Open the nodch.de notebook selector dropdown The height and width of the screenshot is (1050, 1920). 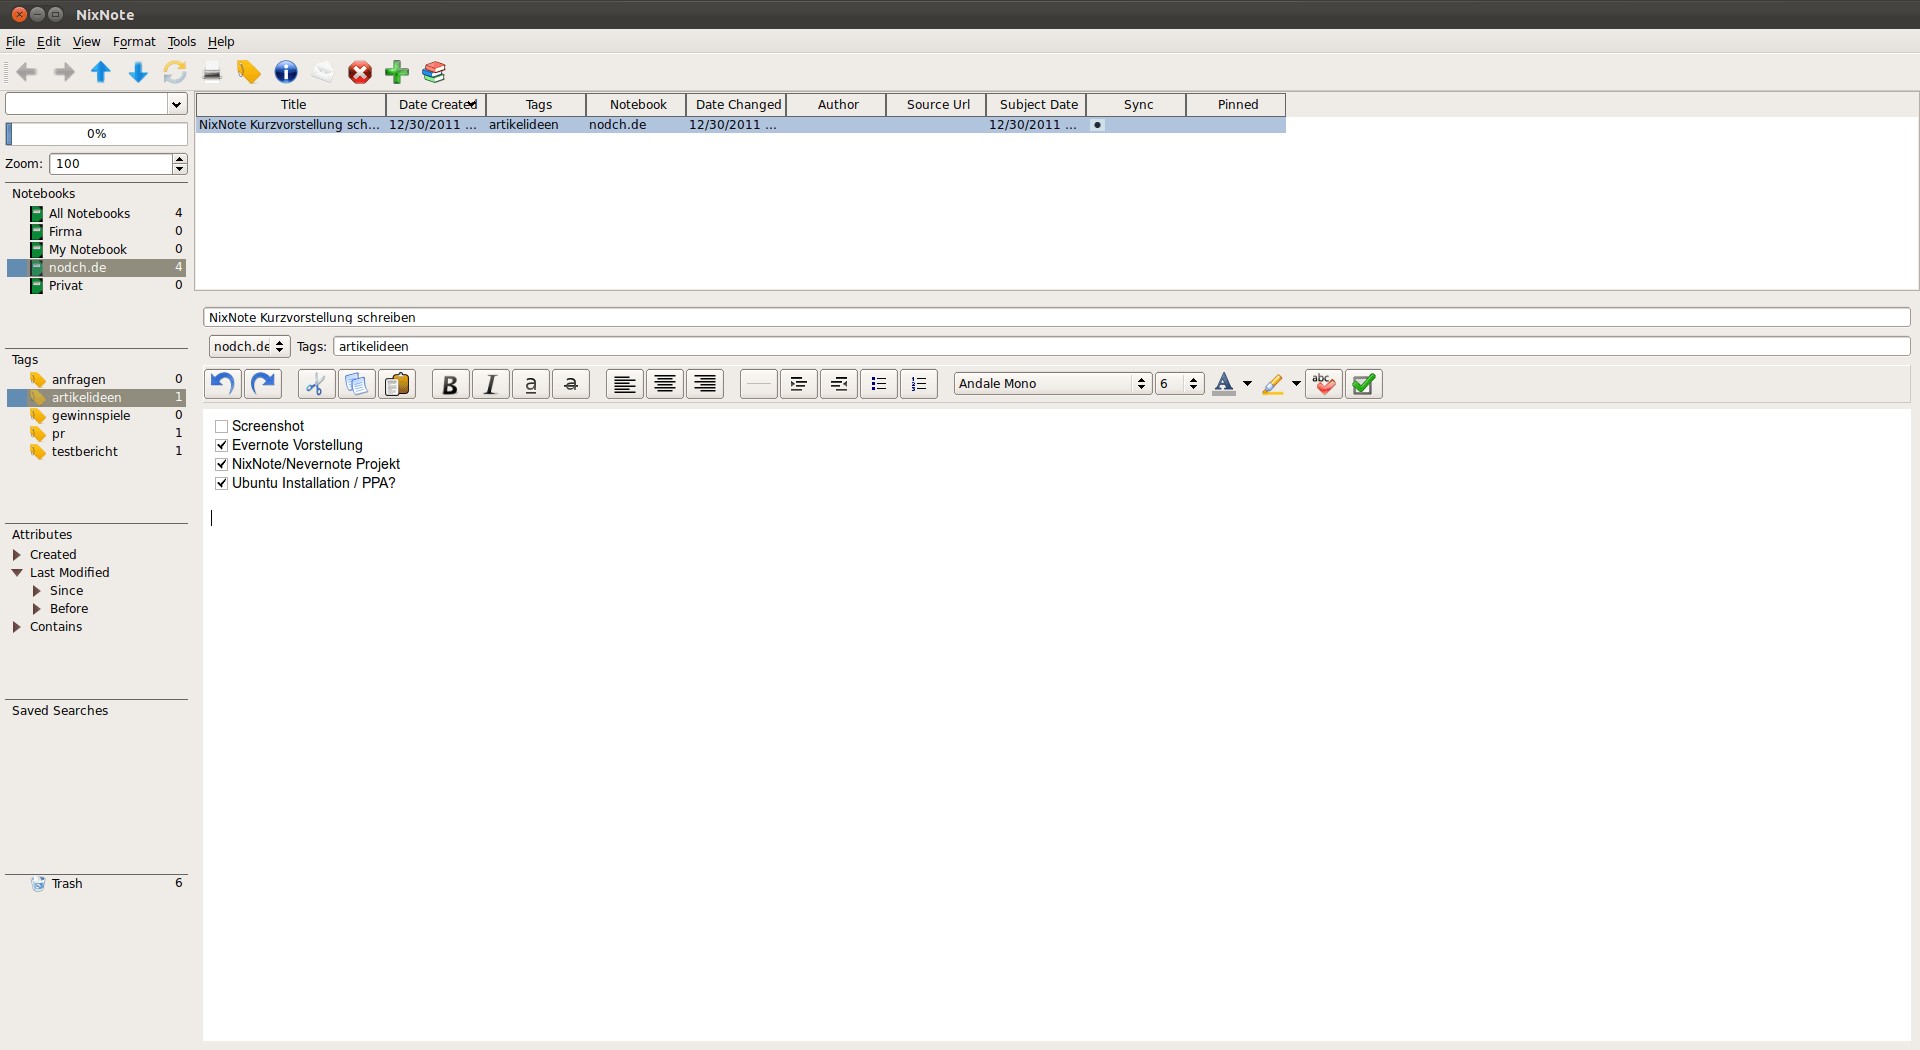pos(249,347)
